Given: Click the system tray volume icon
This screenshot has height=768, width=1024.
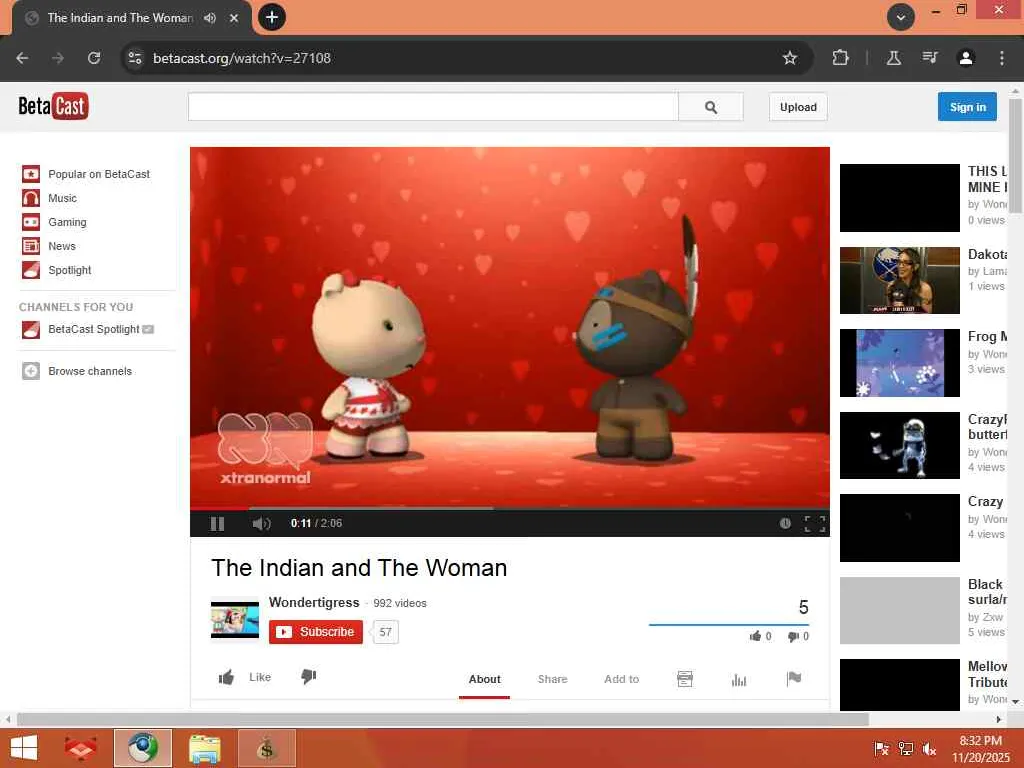Looking at the screenshot, I should tap(929, 748).
